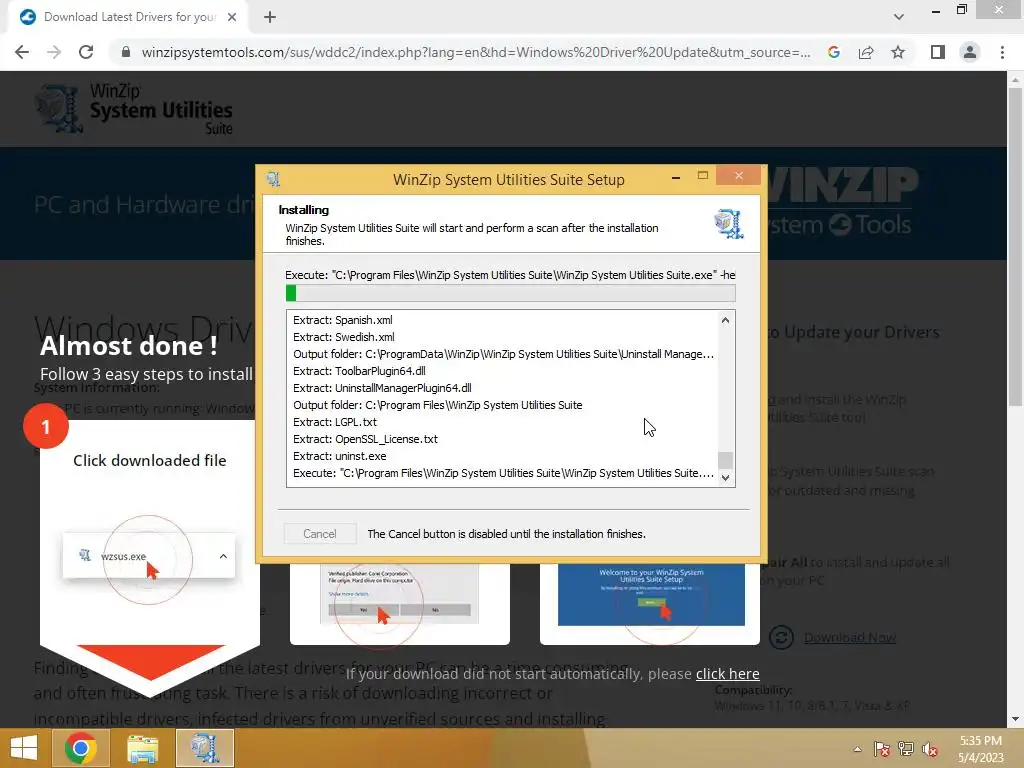Click the Download Now link
The height and width of the screenshot is (768, 1024).
850,637
